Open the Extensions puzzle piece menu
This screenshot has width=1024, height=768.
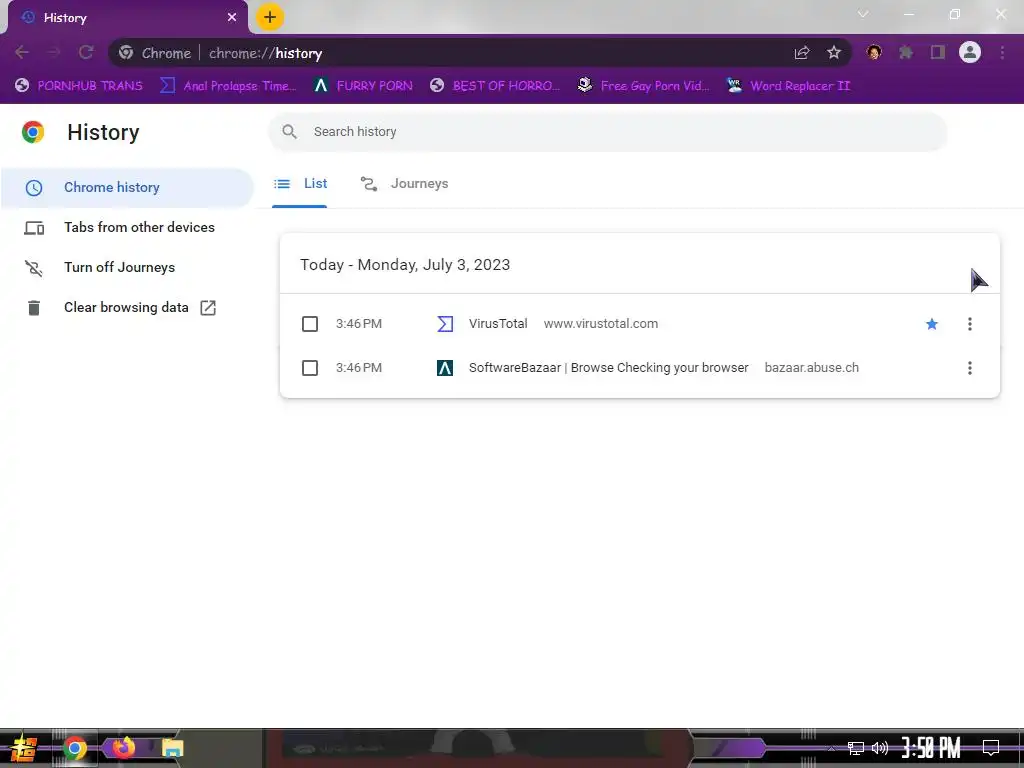906,52
